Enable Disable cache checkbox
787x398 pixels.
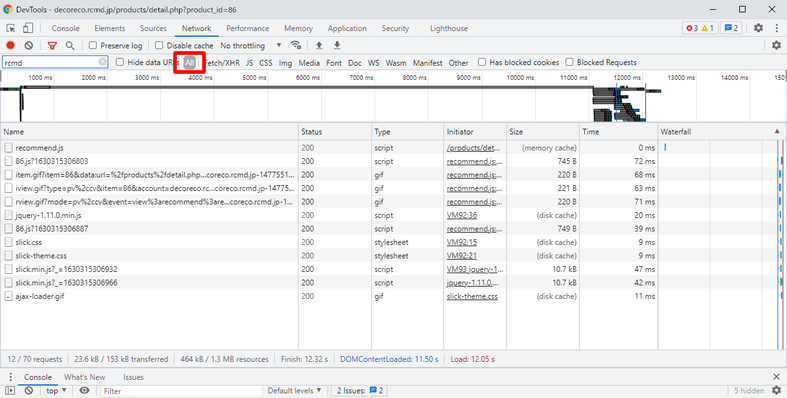coord(159,45)
